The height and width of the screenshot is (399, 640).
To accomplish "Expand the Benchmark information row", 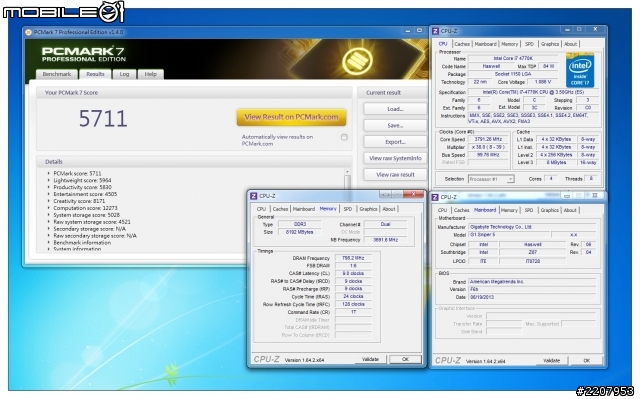I will point(49,243).
